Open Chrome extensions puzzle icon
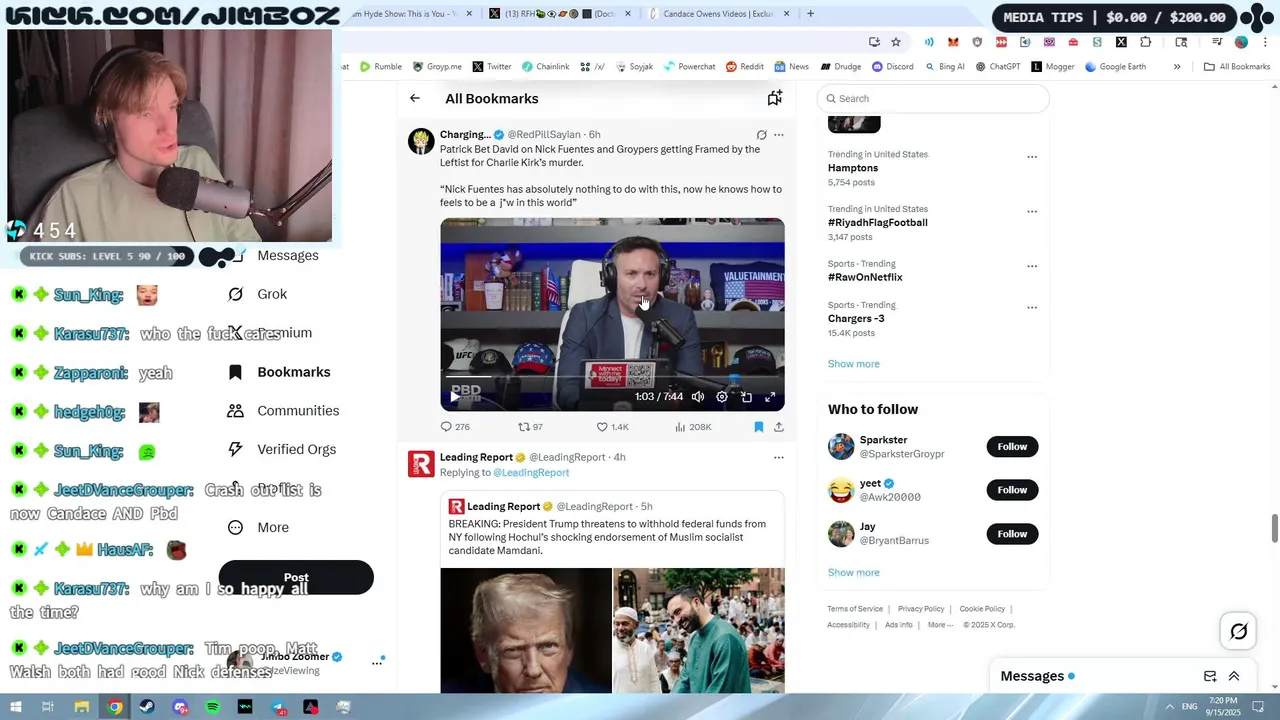The height and width of the screenshot is (720, 1280). point(1146,42)
